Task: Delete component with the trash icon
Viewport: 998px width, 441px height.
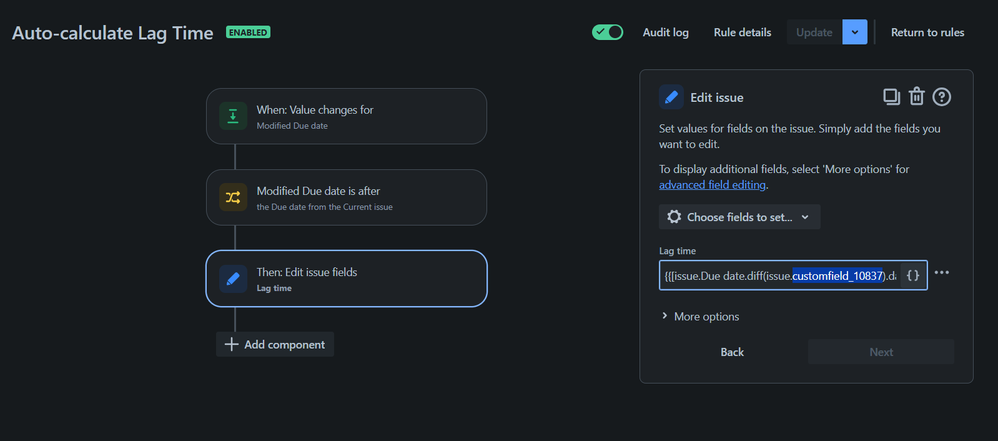Action: (x=916, y=97)
